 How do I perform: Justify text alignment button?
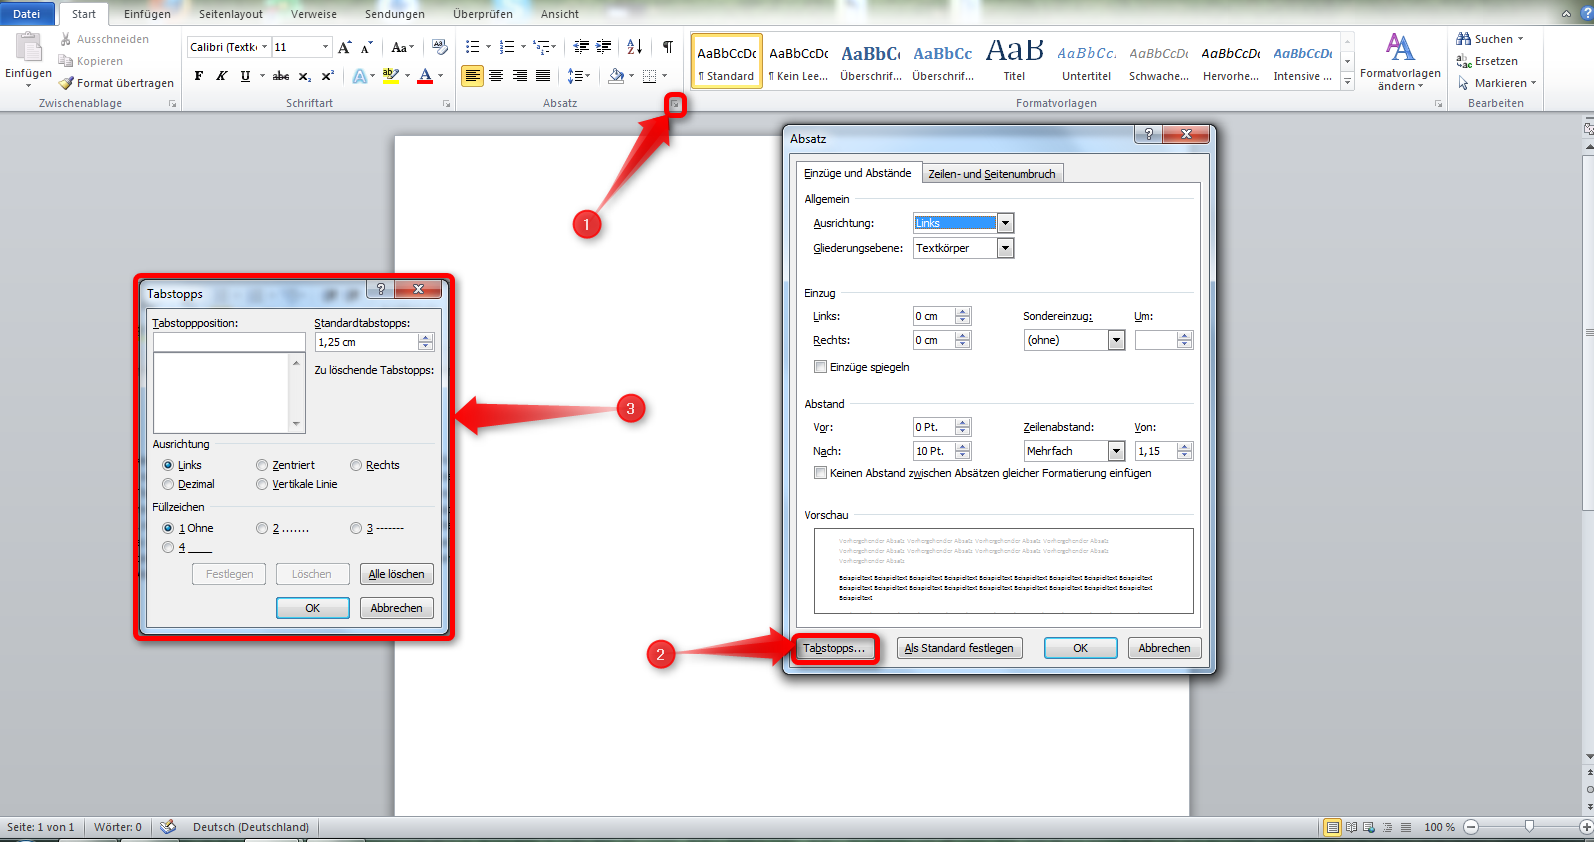click(543, 76)
